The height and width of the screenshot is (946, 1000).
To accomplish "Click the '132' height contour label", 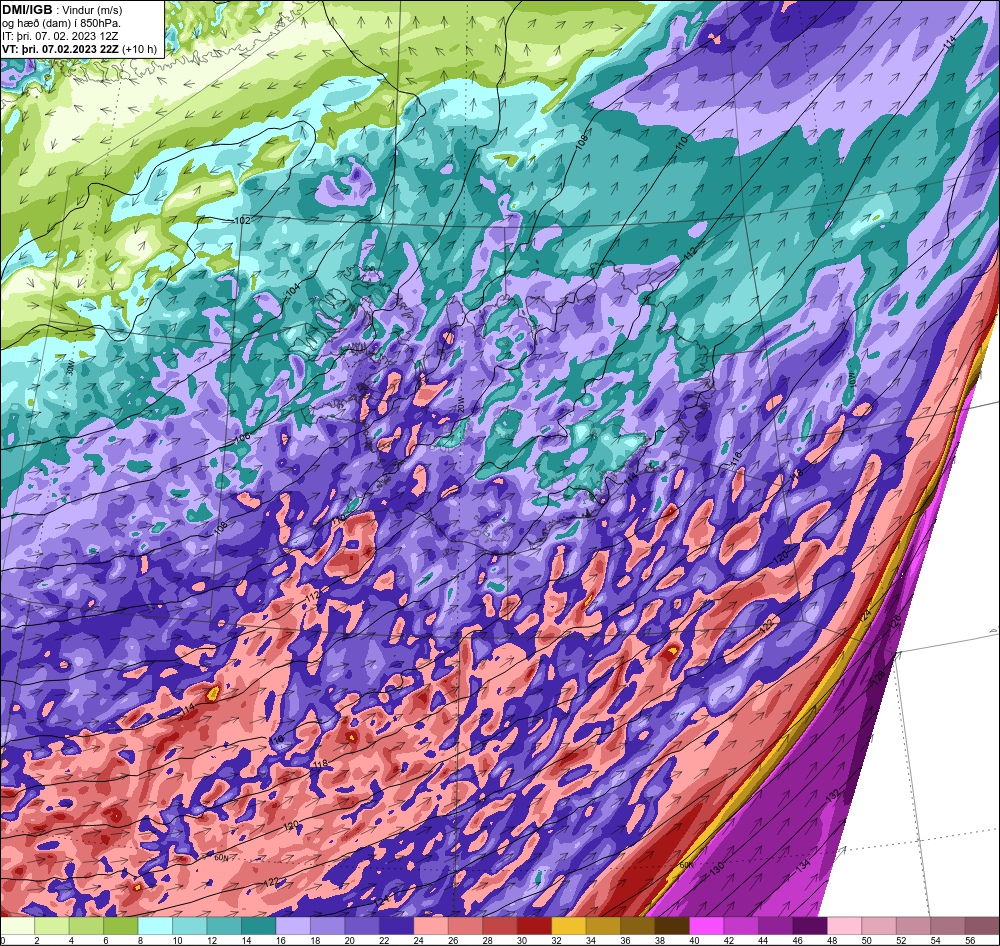I will point(832,796).
